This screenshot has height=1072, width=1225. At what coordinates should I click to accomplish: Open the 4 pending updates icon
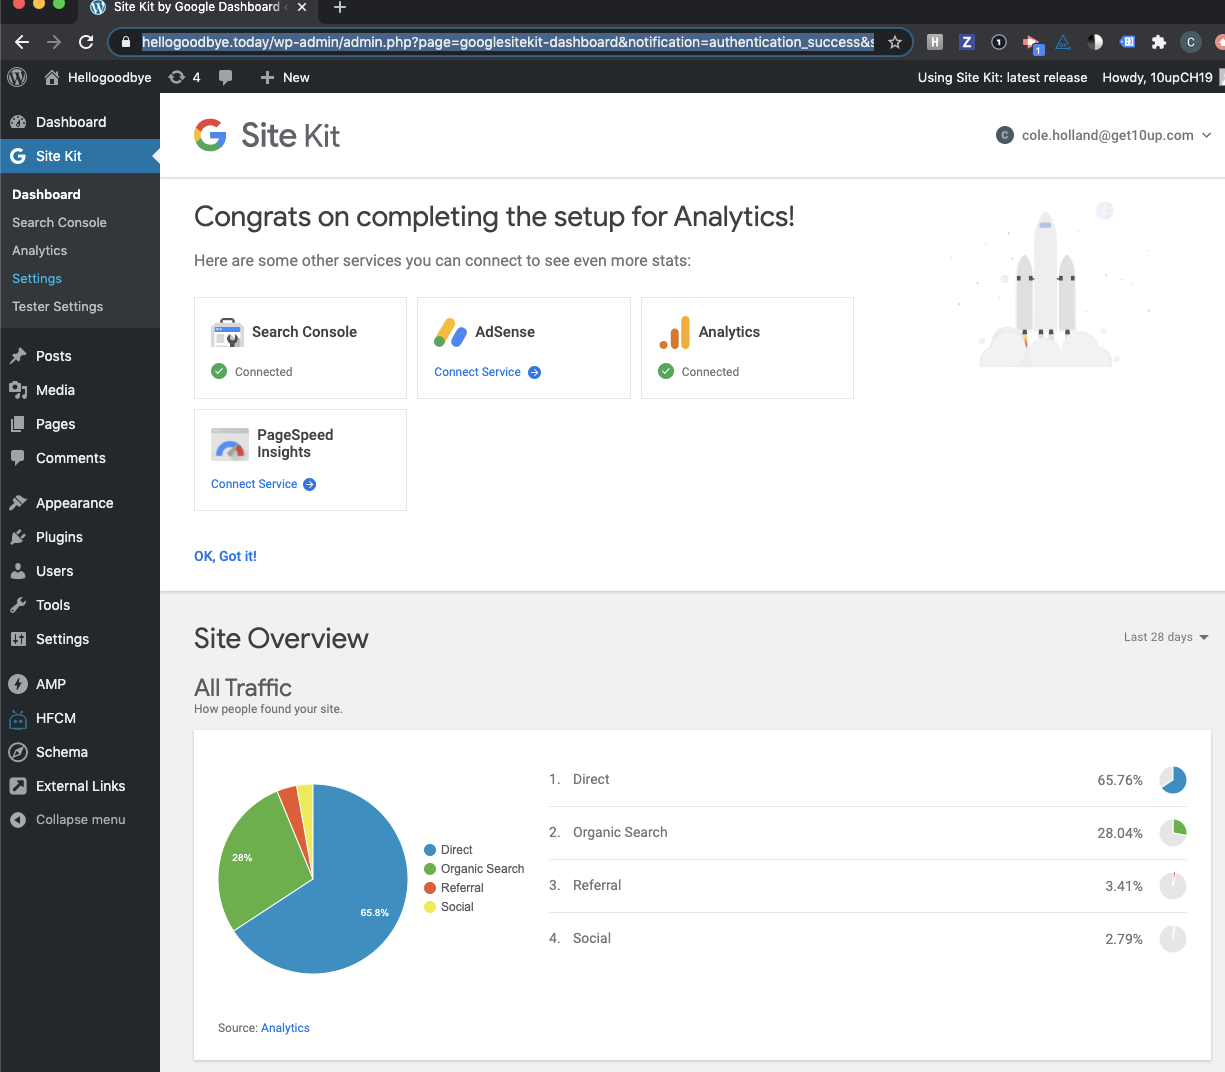[x=184, y=77]
